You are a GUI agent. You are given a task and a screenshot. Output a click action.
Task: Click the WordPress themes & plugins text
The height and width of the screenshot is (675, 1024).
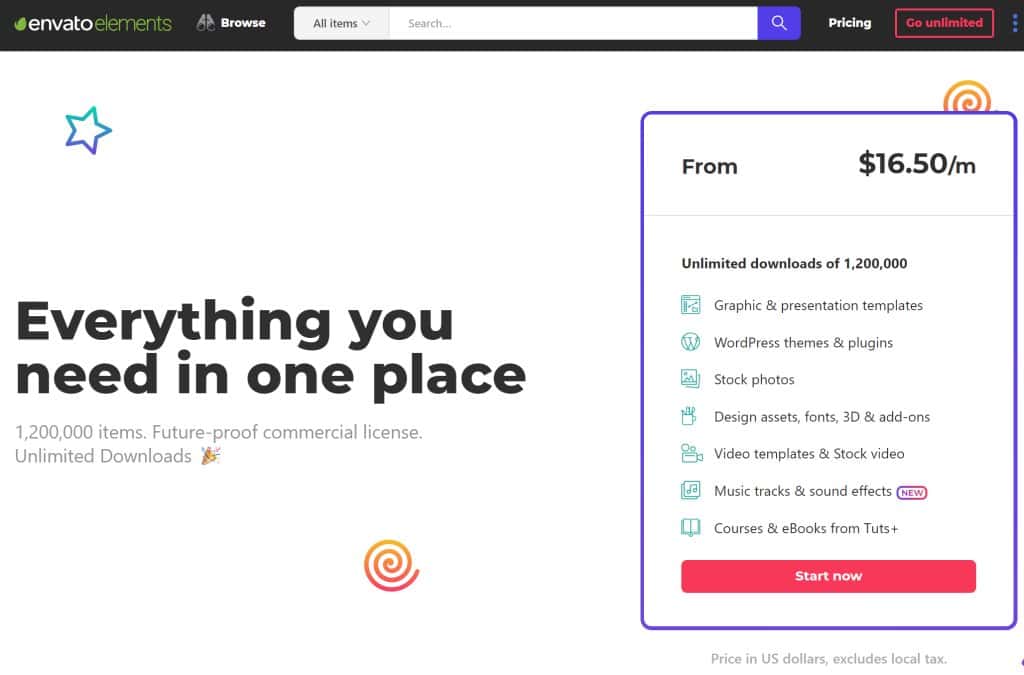[803, 342]
